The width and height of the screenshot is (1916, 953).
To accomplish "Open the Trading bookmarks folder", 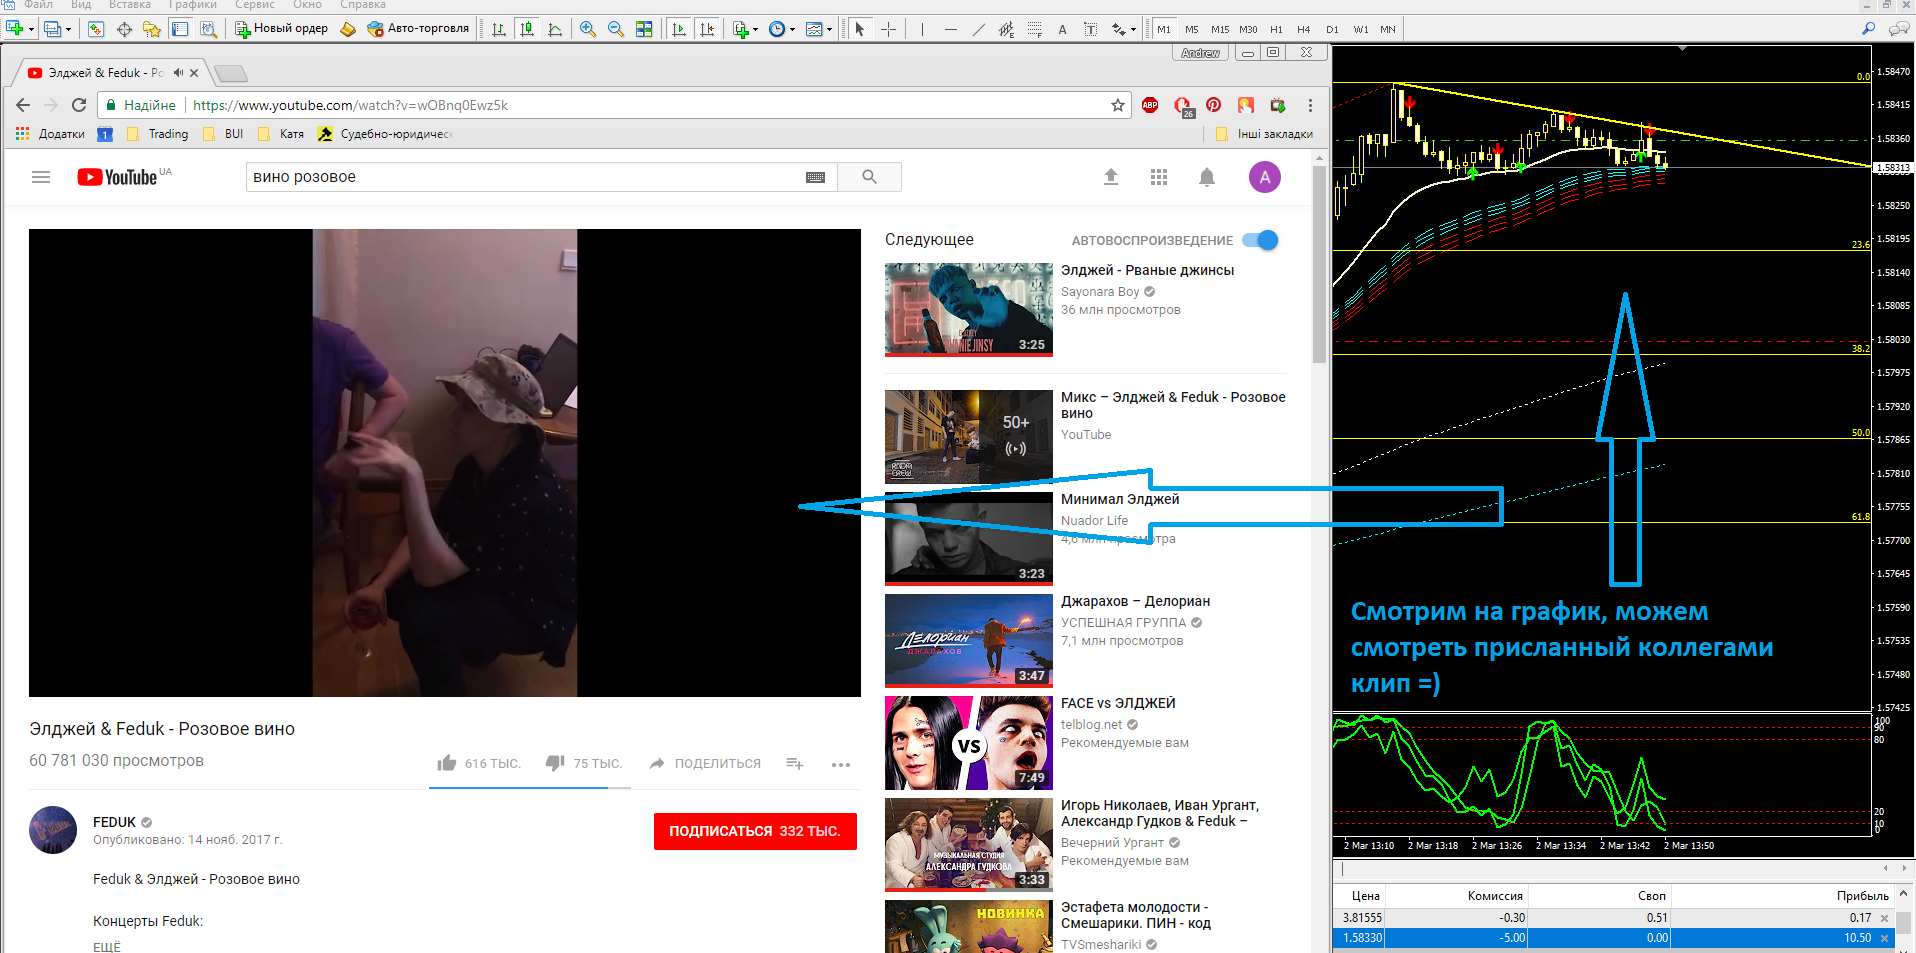I will (x=158, y=134).
